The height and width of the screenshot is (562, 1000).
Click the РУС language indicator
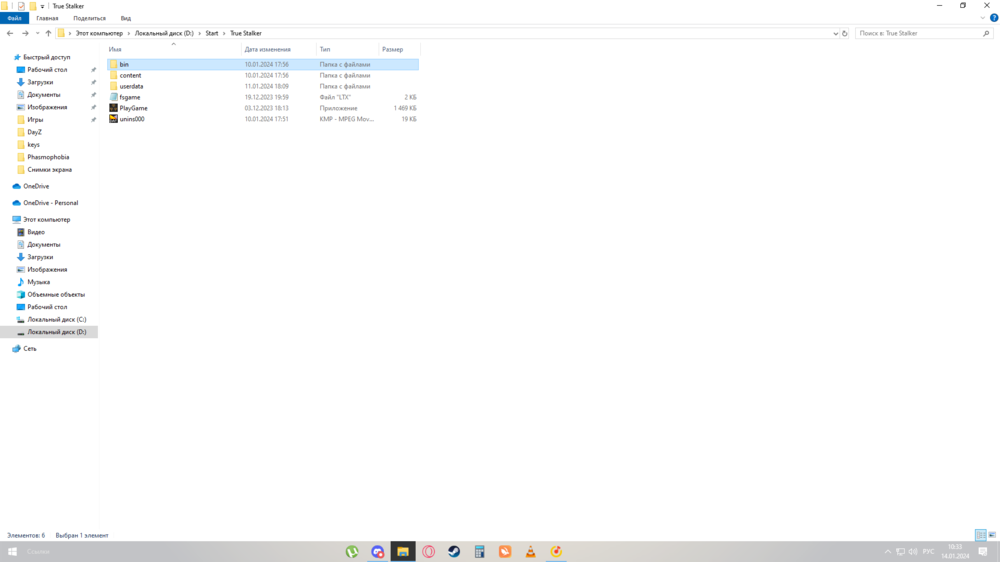[x=929, y=552]
